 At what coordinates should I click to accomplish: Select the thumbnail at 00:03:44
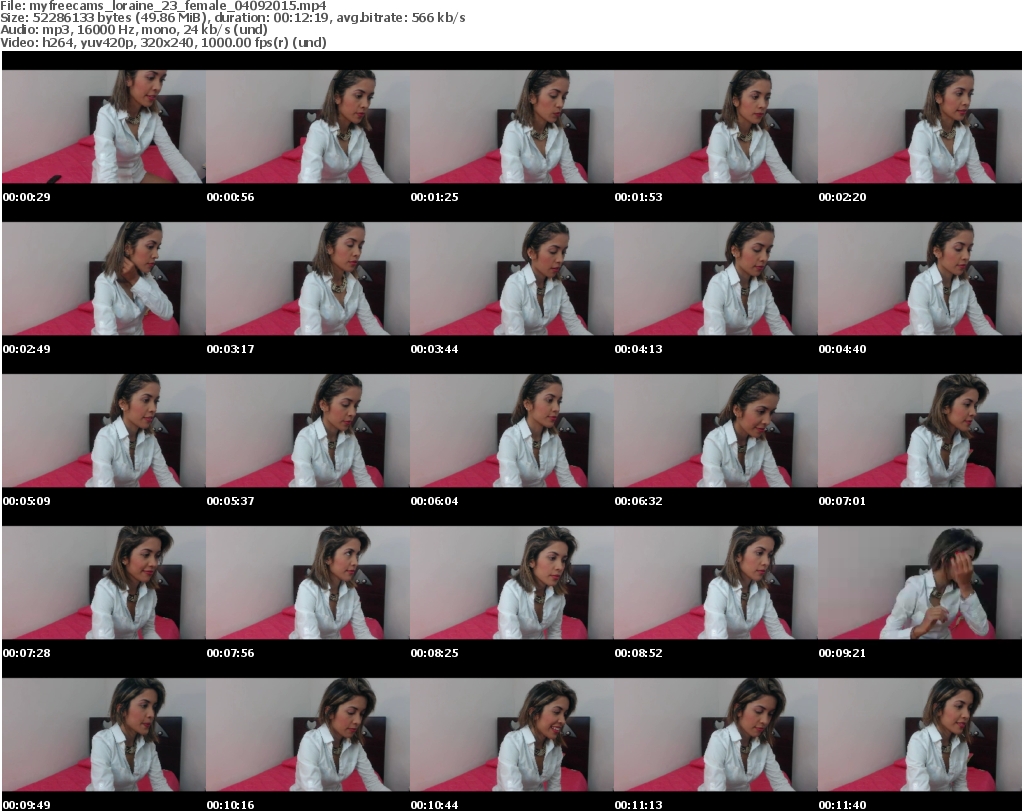512,279
